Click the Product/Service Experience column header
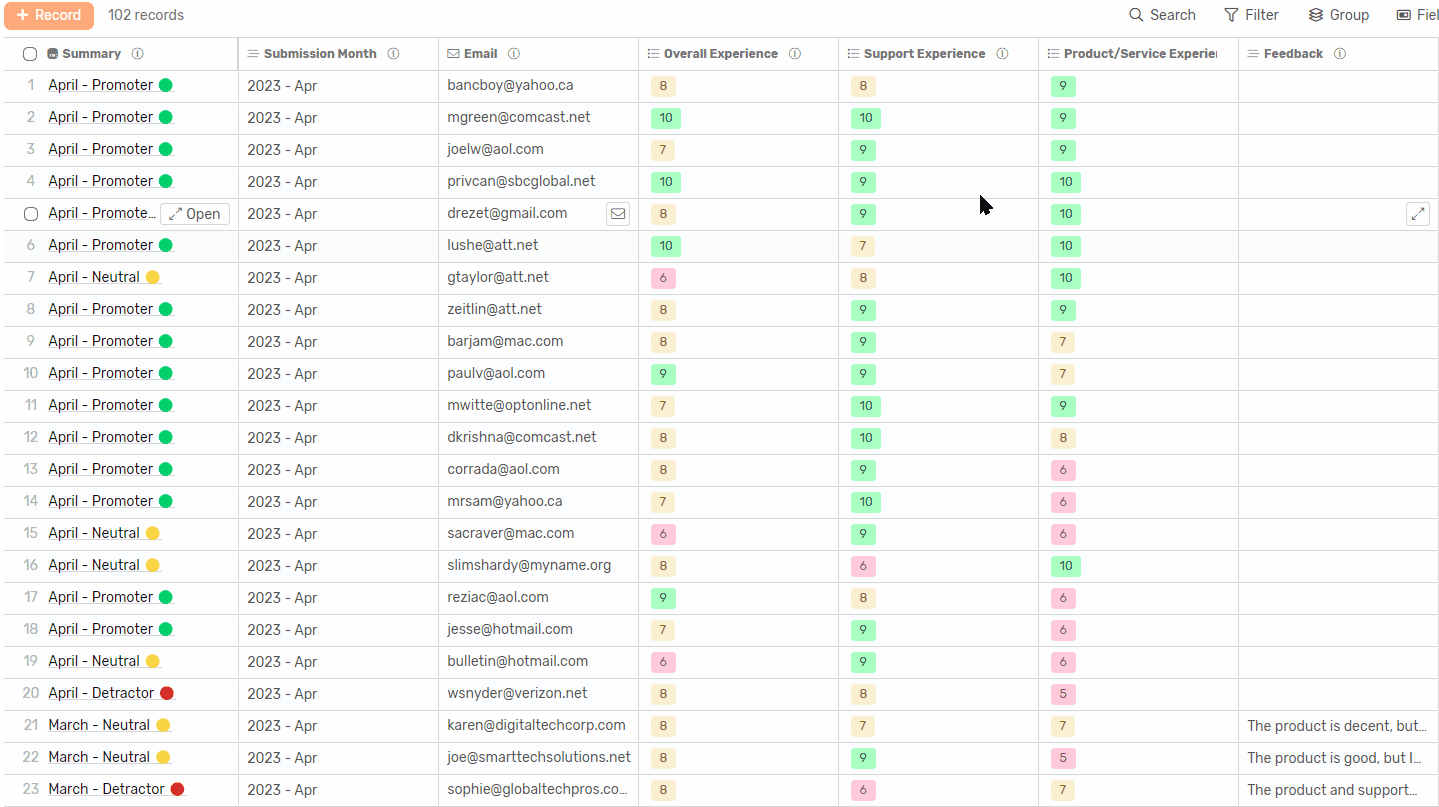Viewport: 1439px width, 807px height. (1139, 54)
